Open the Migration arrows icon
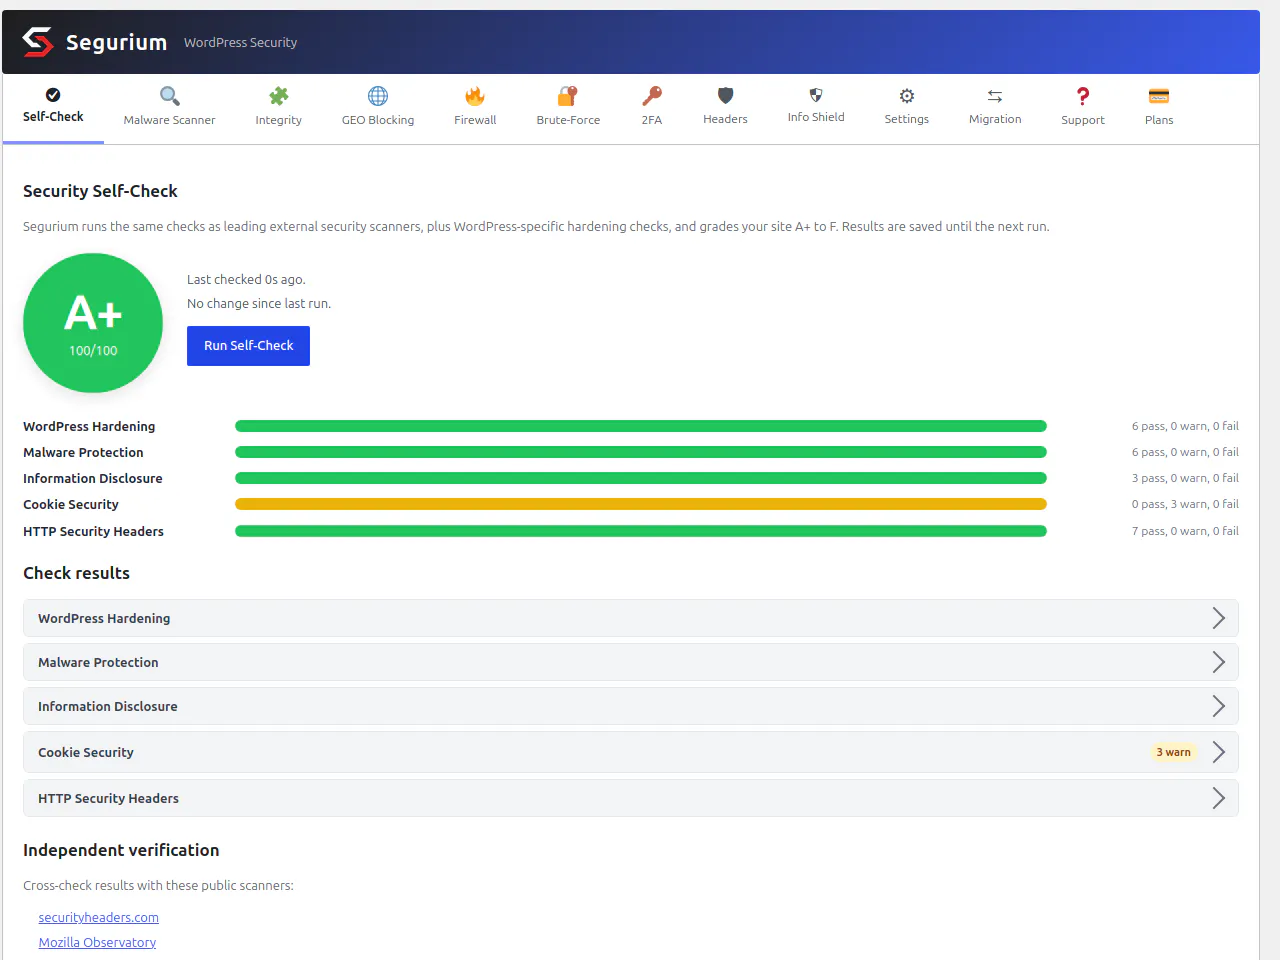The width and height of the screenshot is (1280, 960). tap(995, 96)
